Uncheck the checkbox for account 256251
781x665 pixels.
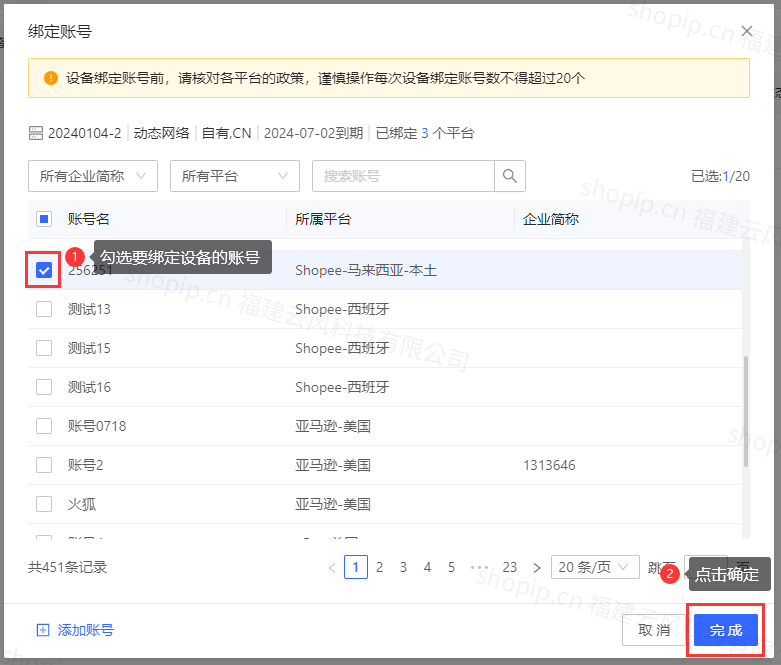coord(44,270)
